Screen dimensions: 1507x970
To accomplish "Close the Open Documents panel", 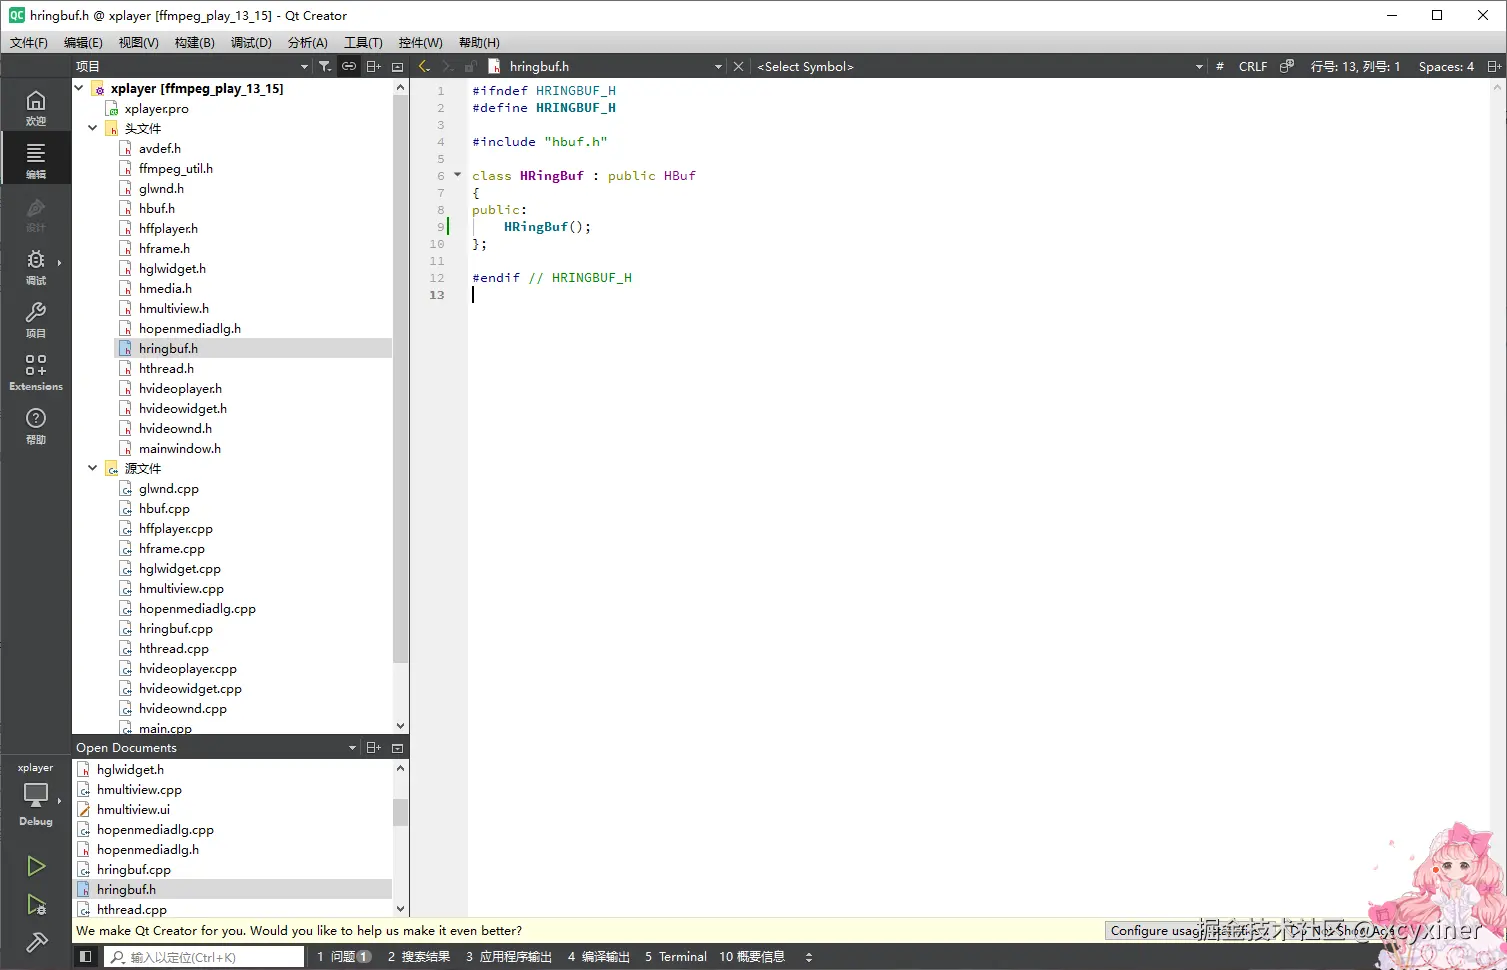I will point(397,747).
